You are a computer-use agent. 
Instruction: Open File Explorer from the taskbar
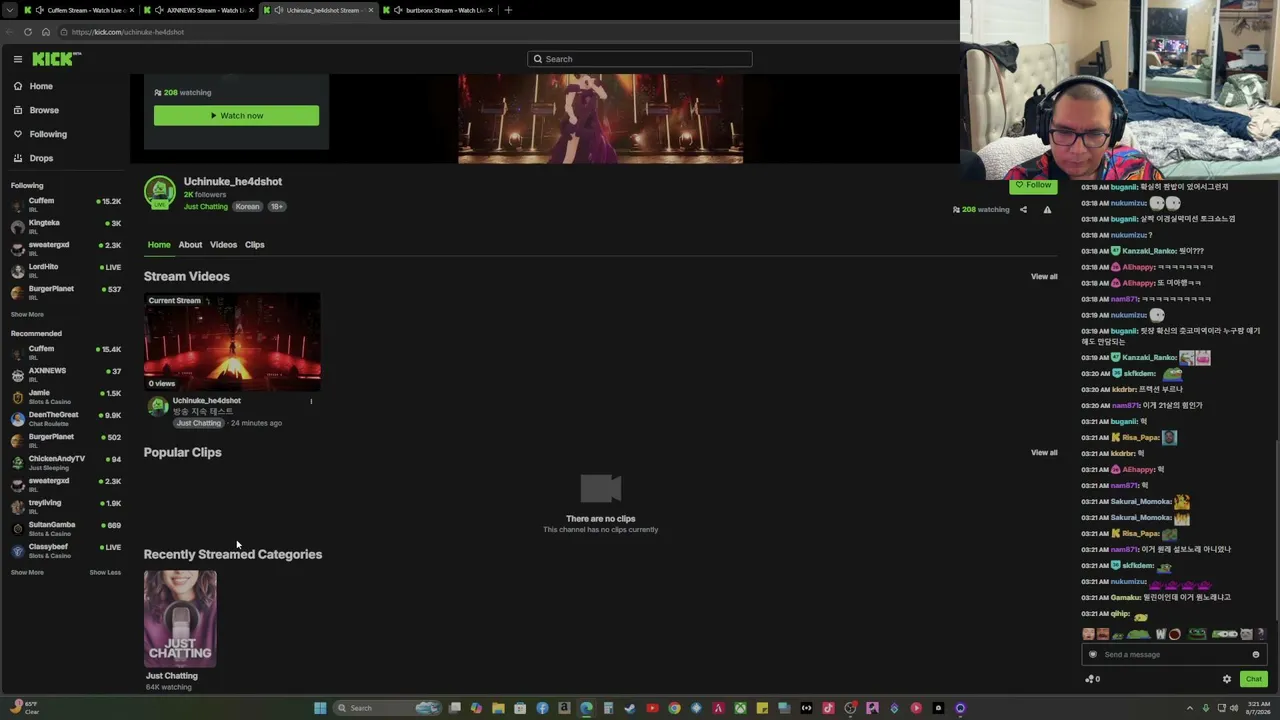(x=498, y=708)
